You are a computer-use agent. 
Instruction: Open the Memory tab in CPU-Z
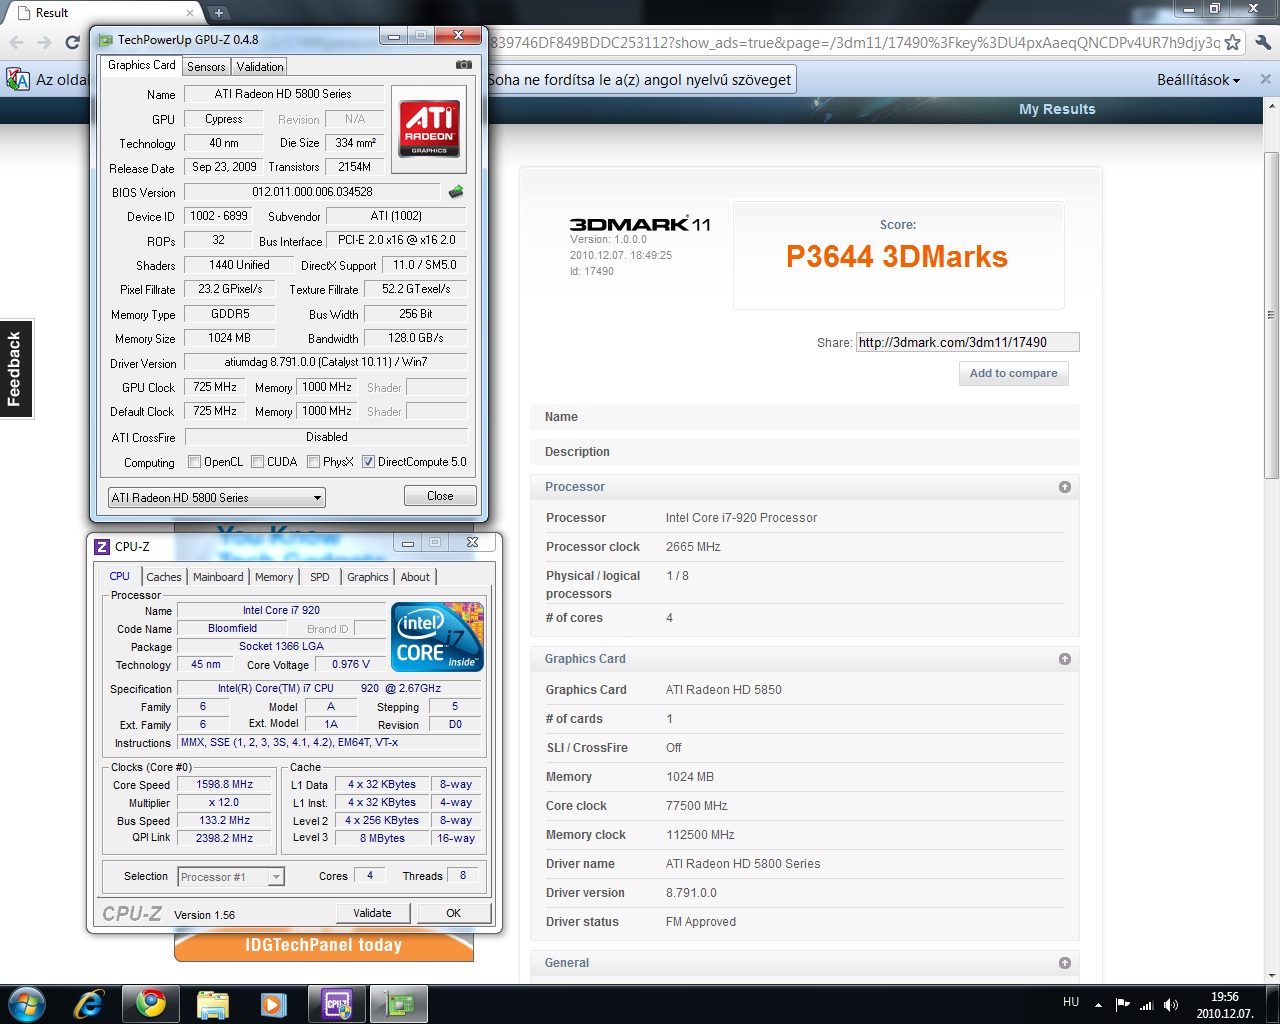click(x=274, y=577)
